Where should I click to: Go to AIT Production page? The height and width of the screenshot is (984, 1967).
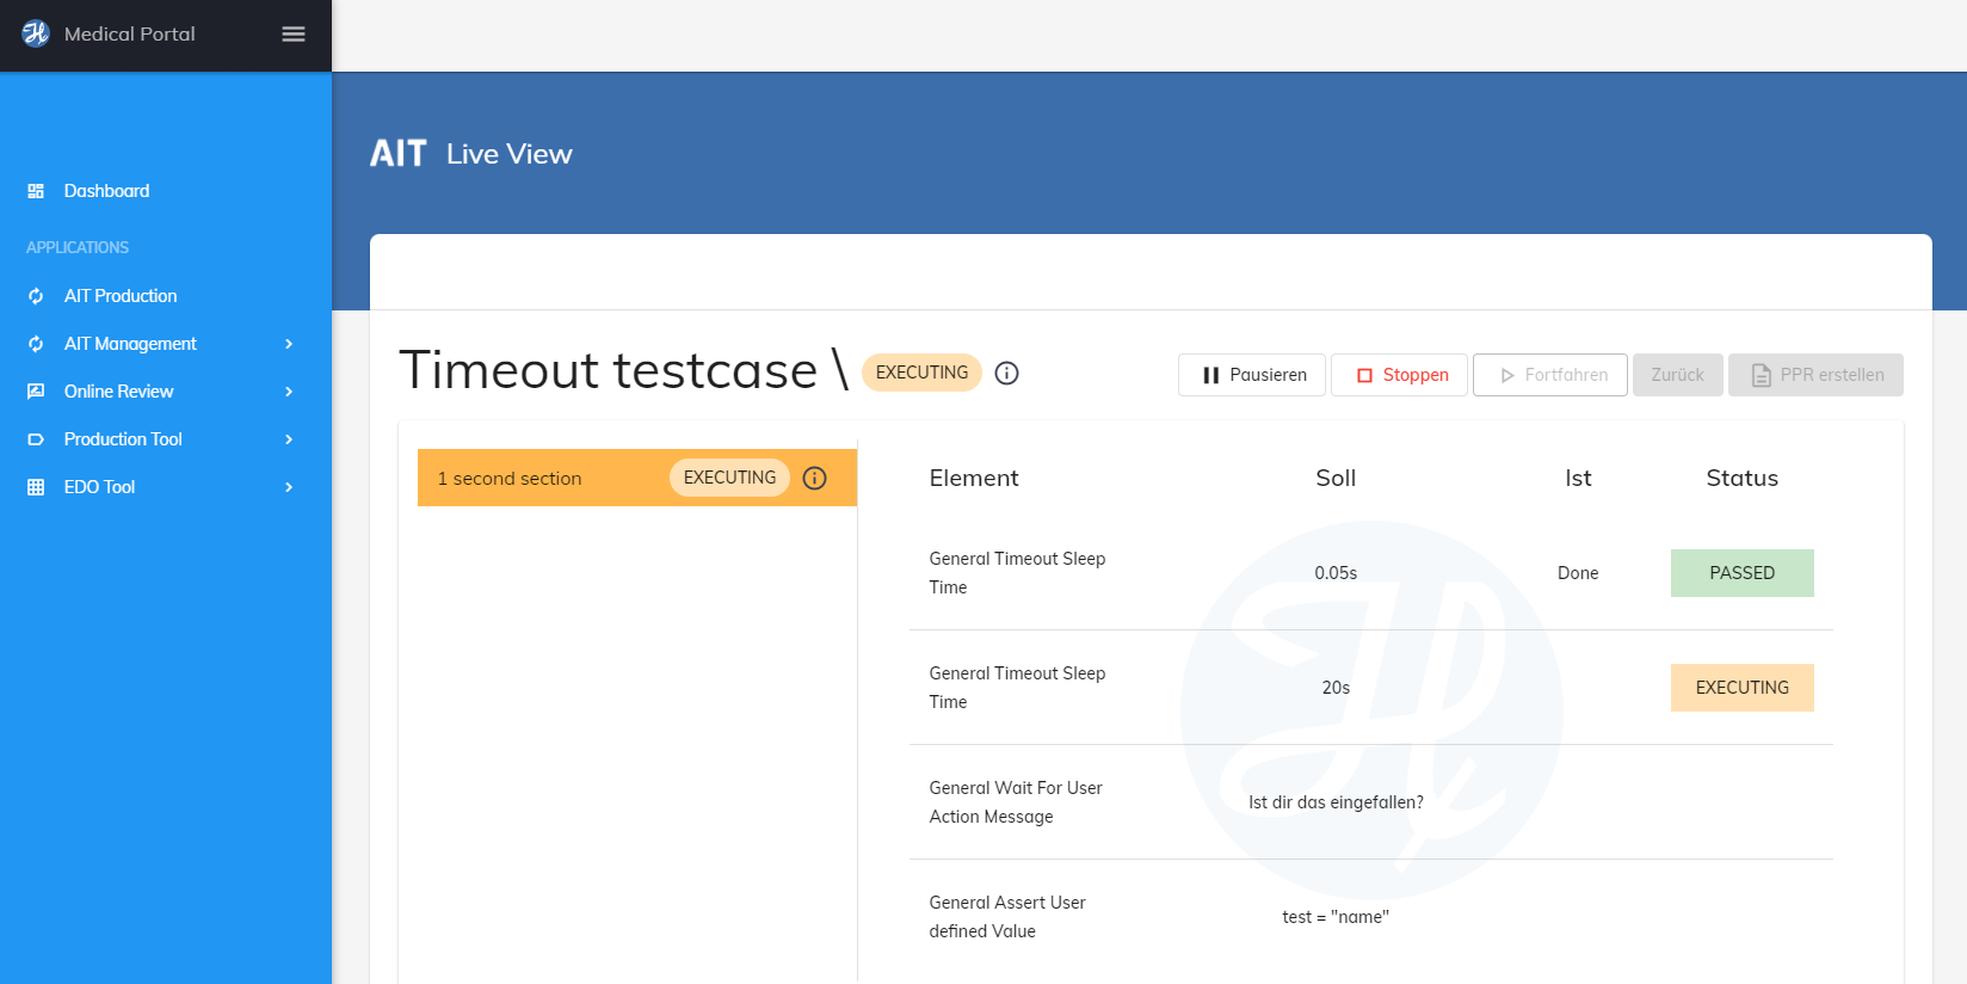pyautogui.click(x=120, y=296)
